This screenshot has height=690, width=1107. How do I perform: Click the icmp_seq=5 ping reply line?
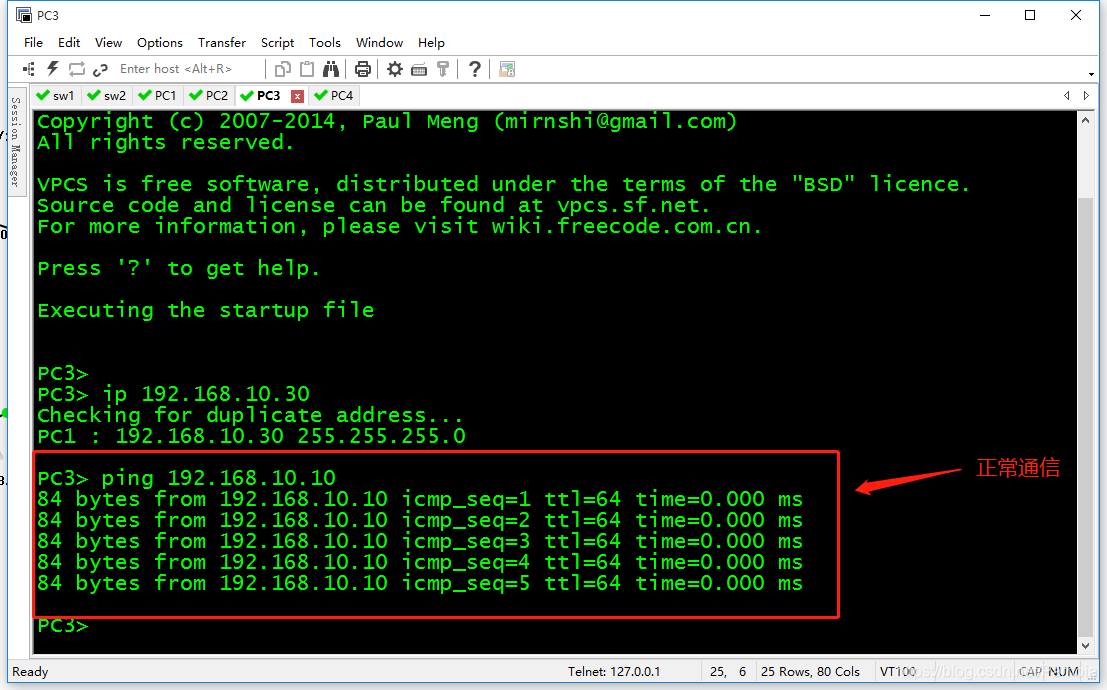(x=420, y=583)
